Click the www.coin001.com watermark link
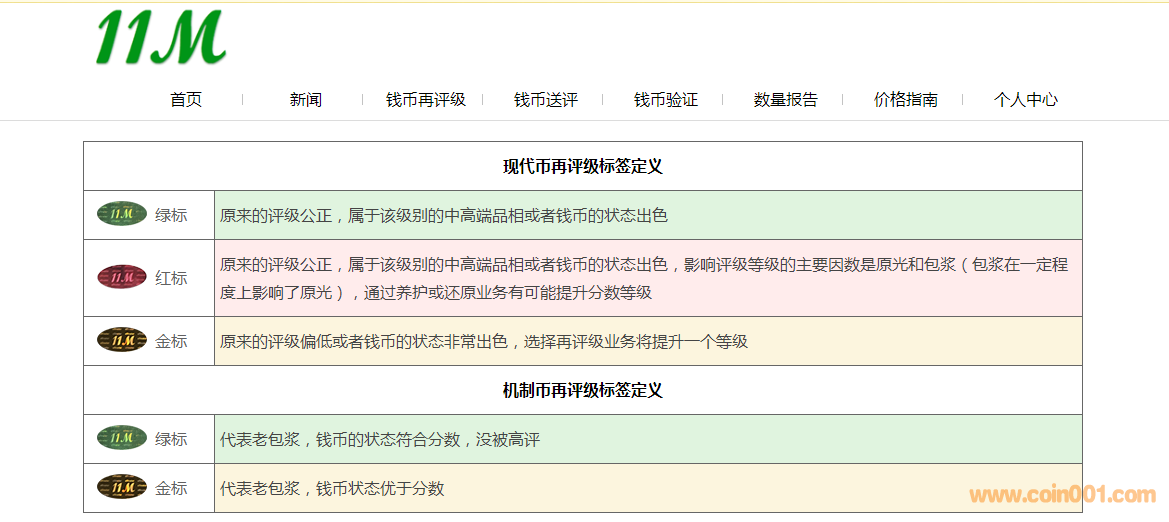1169x522 pixels. tap(1062, 494)
